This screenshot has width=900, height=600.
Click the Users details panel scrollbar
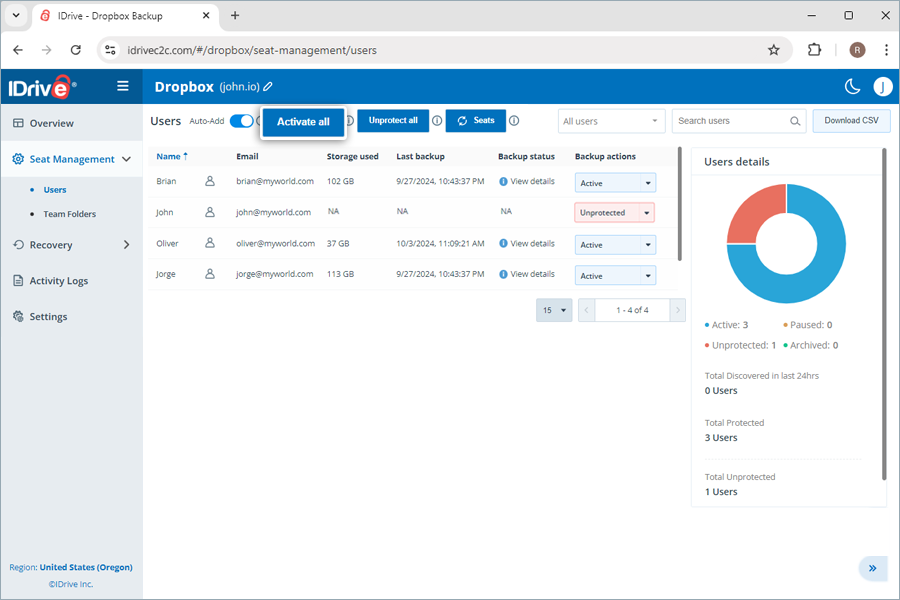[x=884, y=314]
